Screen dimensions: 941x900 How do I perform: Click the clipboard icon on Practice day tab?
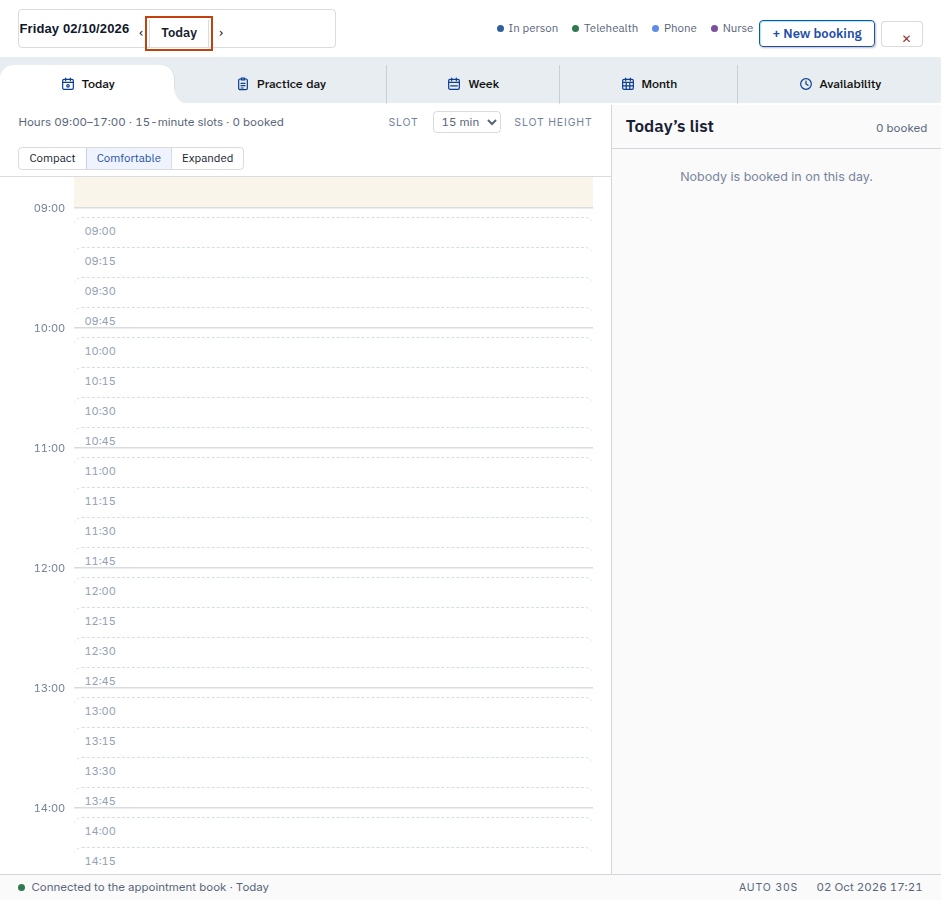pyautogui.click(x=242, y=84)
